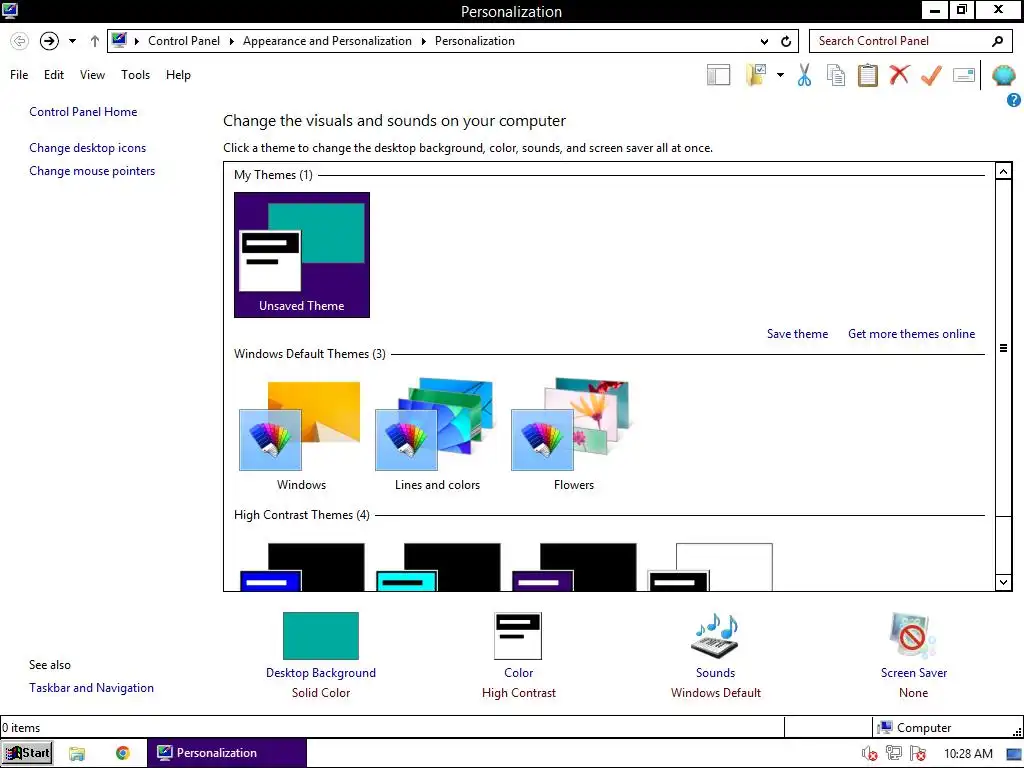Click the globe shell icon in toolbar
Image resolution: width=1024 pixels, height=768 pixels.
click(x=1004, y=75)
